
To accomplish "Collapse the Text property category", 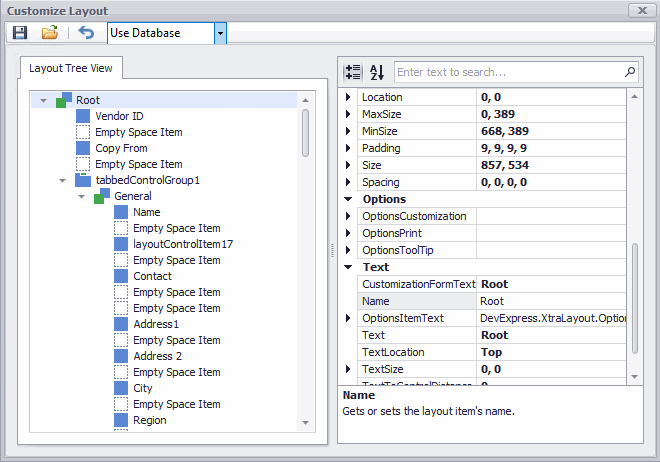I will [x=349, y=268].
